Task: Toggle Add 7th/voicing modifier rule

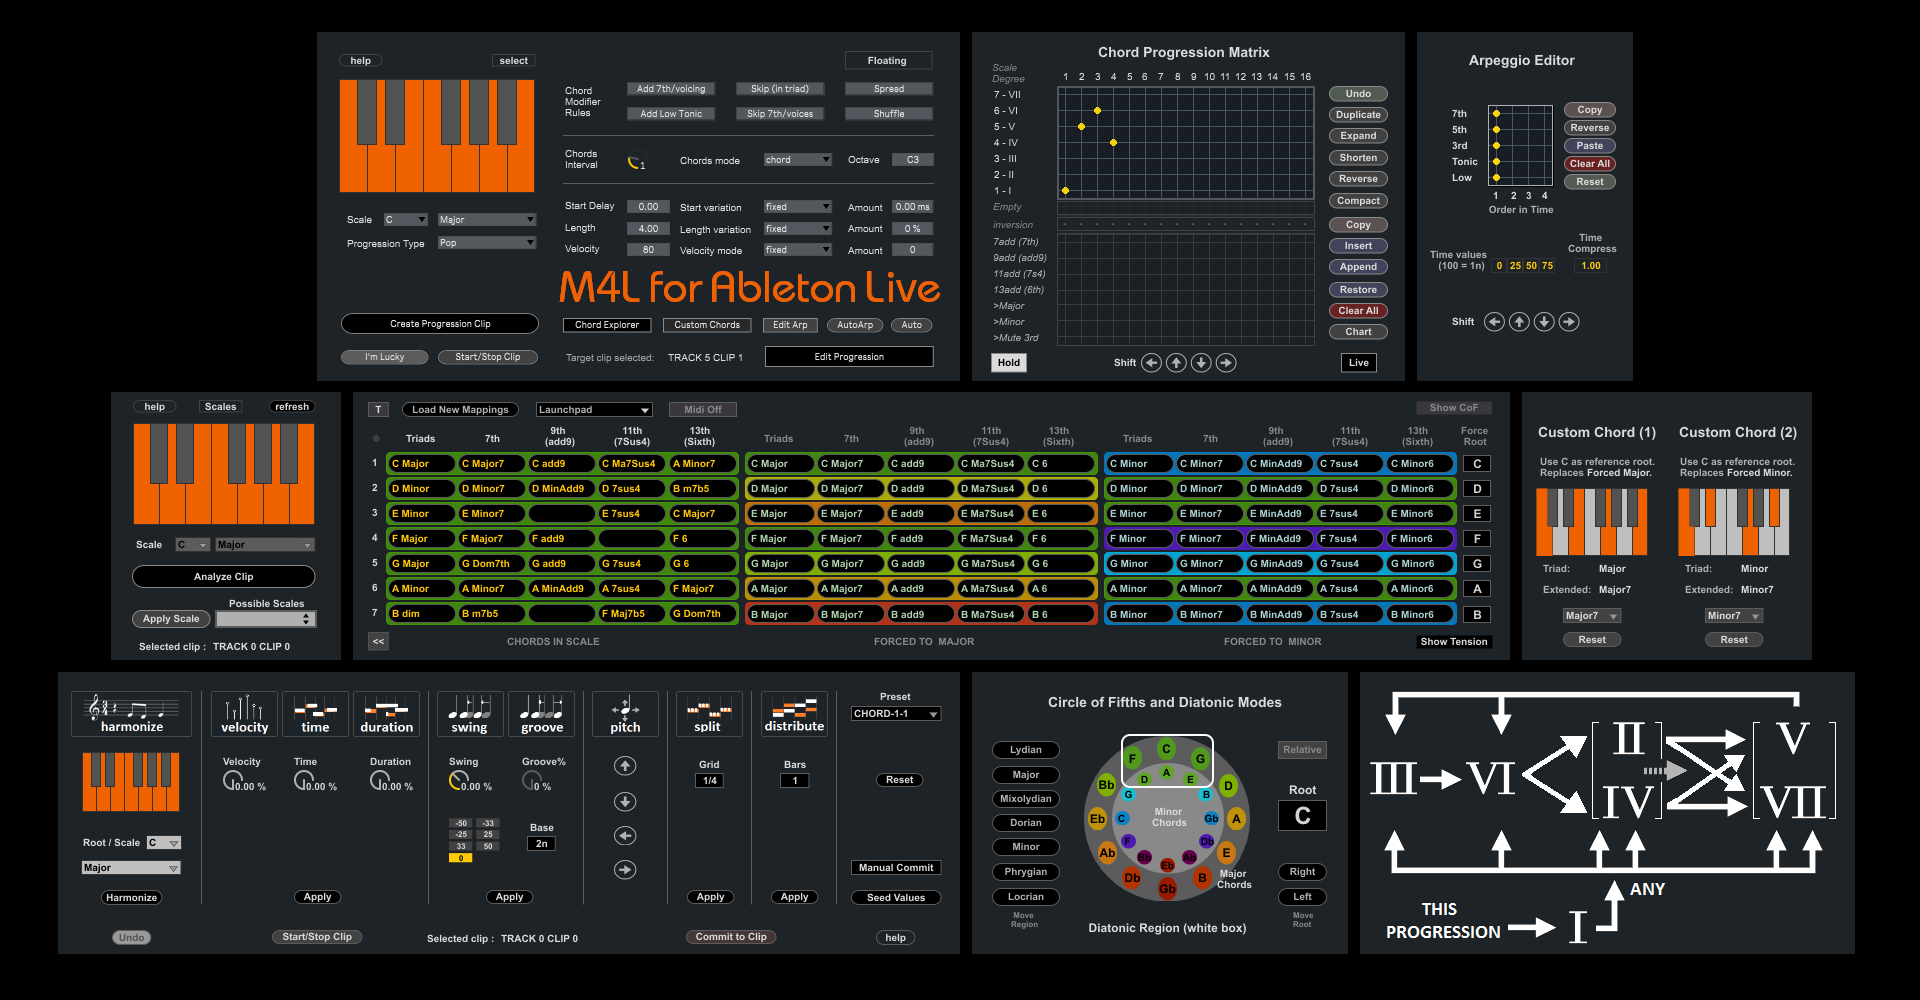Action: 670,89
